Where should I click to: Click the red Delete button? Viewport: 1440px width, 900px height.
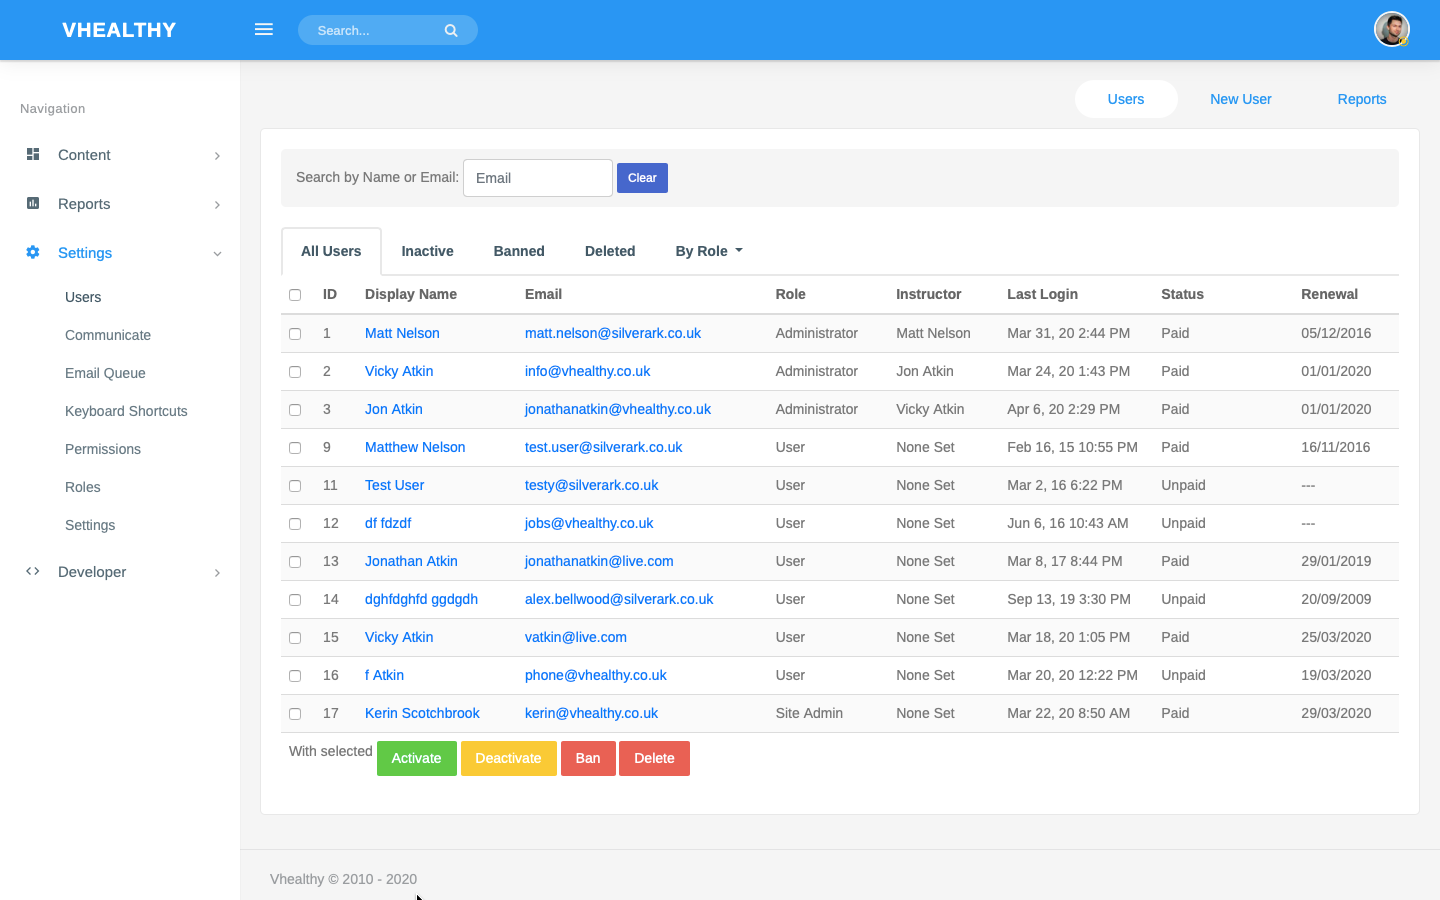click(654, 758)
